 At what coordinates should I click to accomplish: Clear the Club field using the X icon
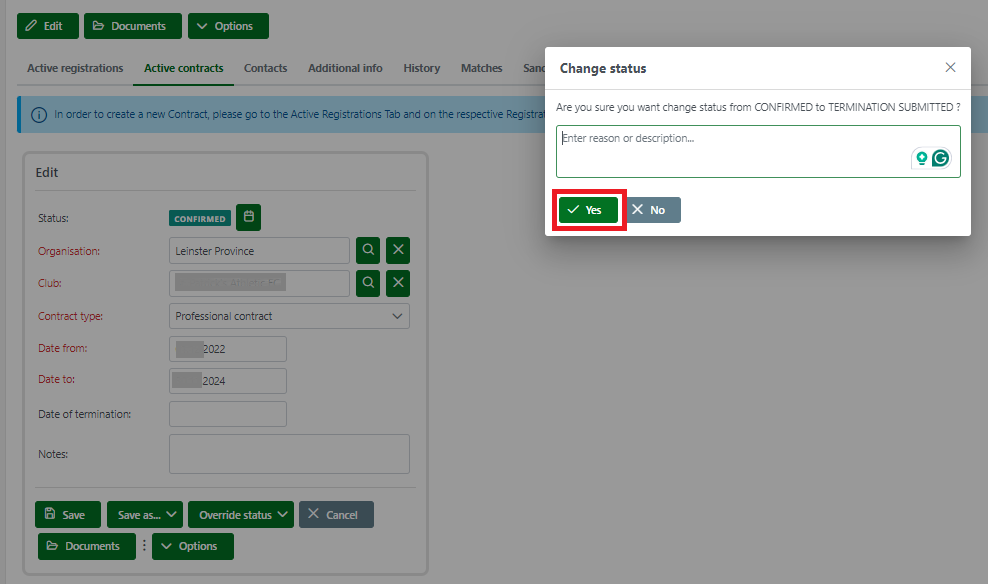(397, 283)
